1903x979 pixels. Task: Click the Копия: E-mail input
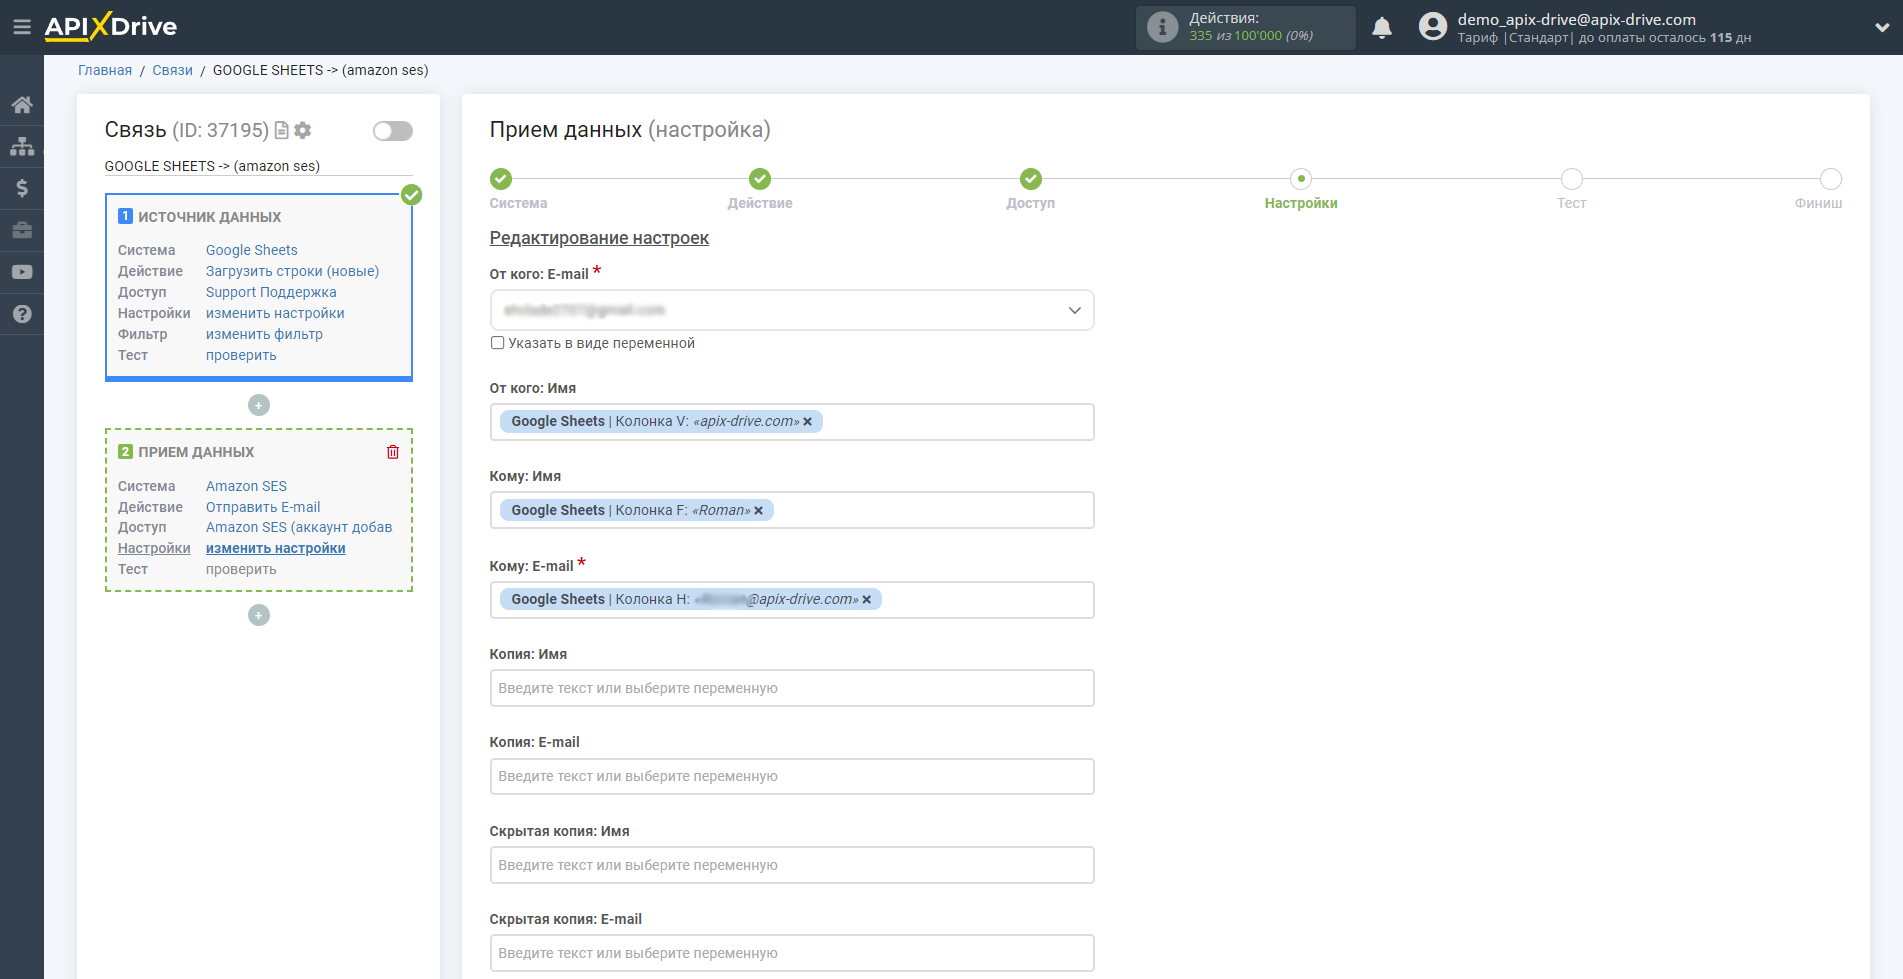(792, 776)
